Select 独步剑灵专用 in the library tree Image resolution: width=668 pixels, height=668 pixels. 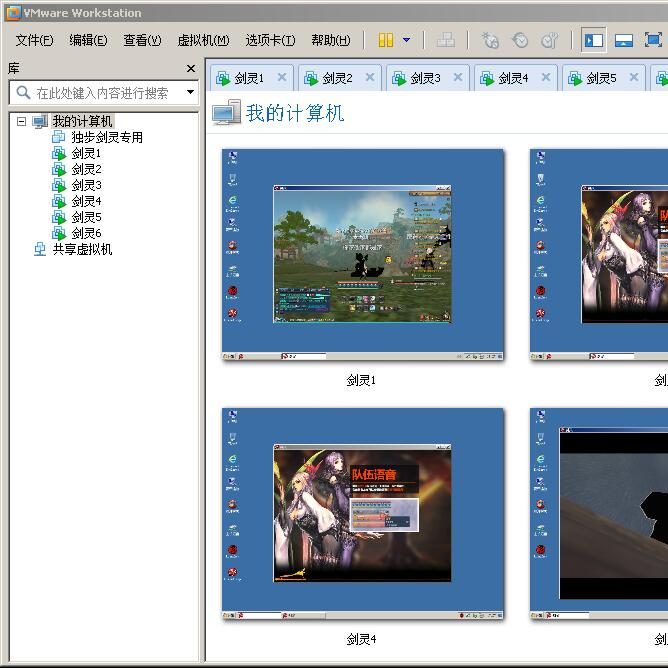tap(106, 137)
